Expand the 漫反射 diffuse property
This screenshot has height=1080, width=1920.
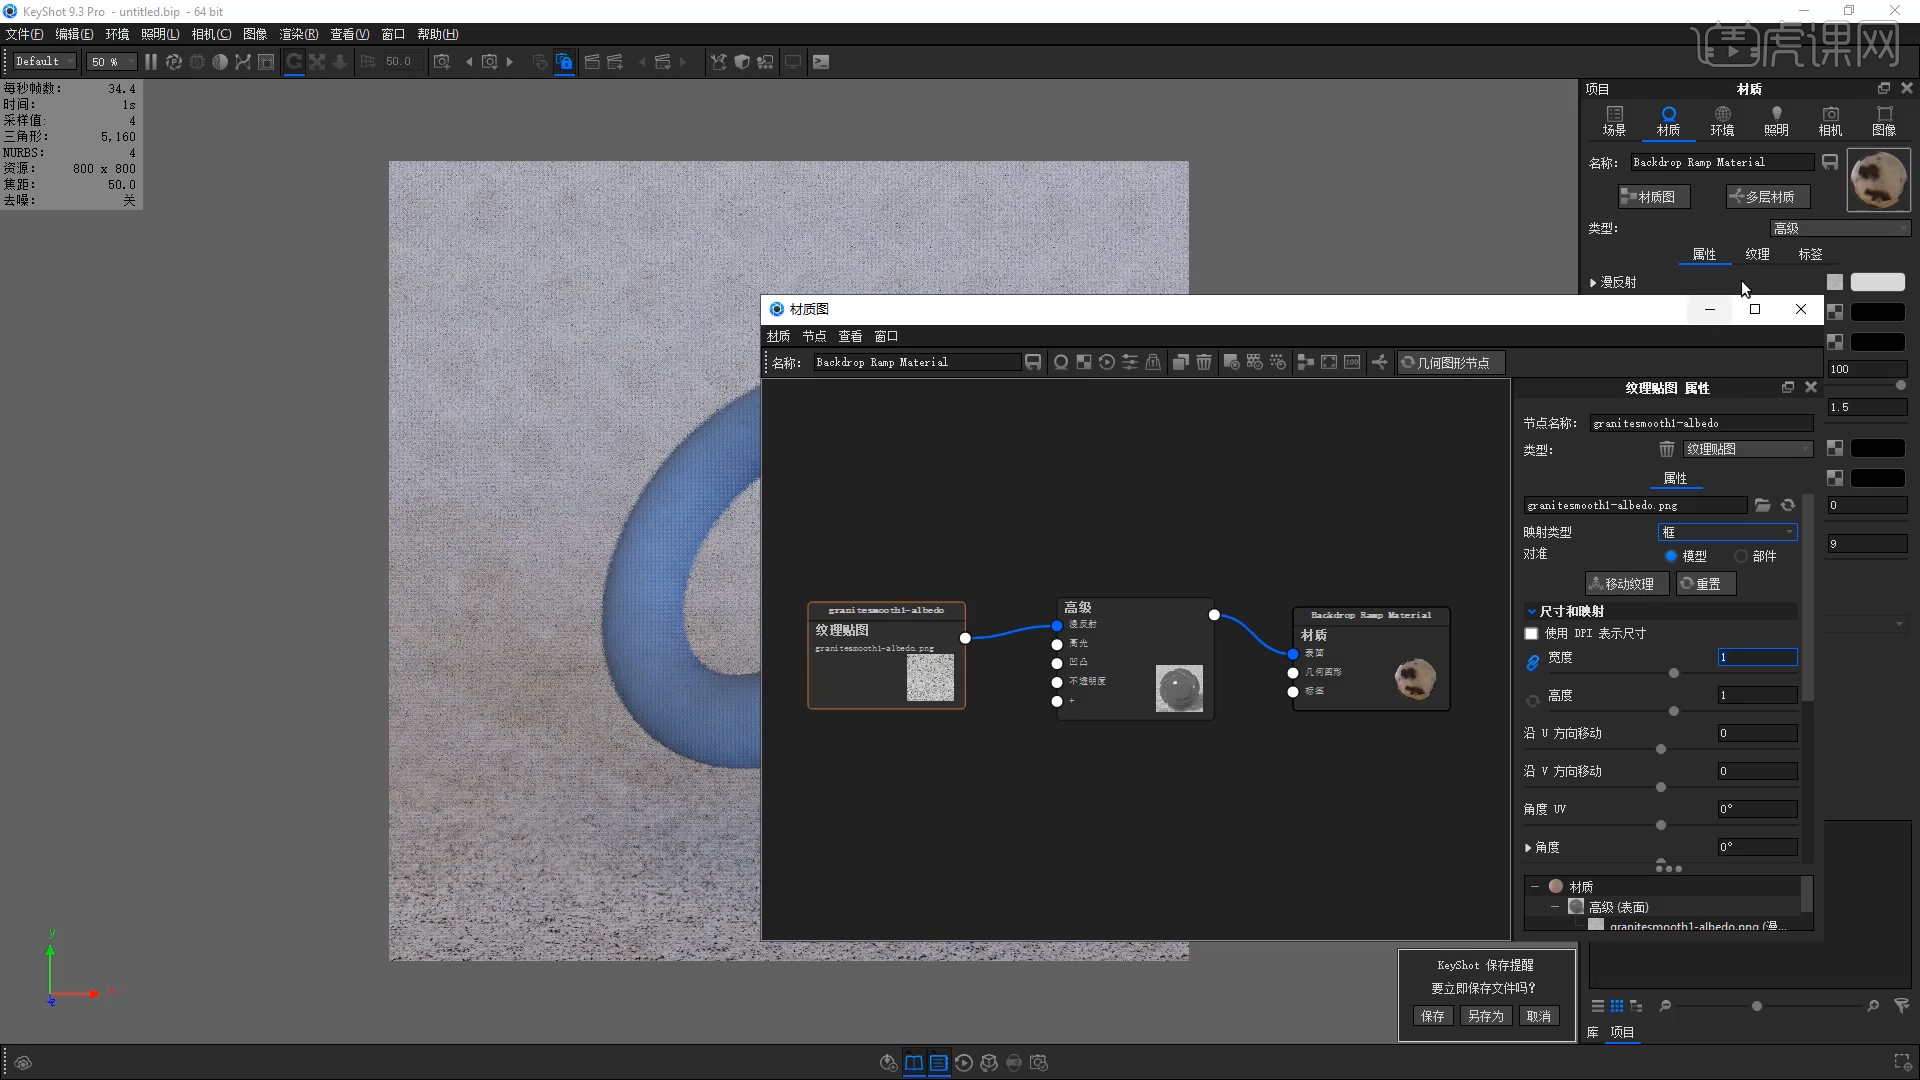tap(1593, 283)
